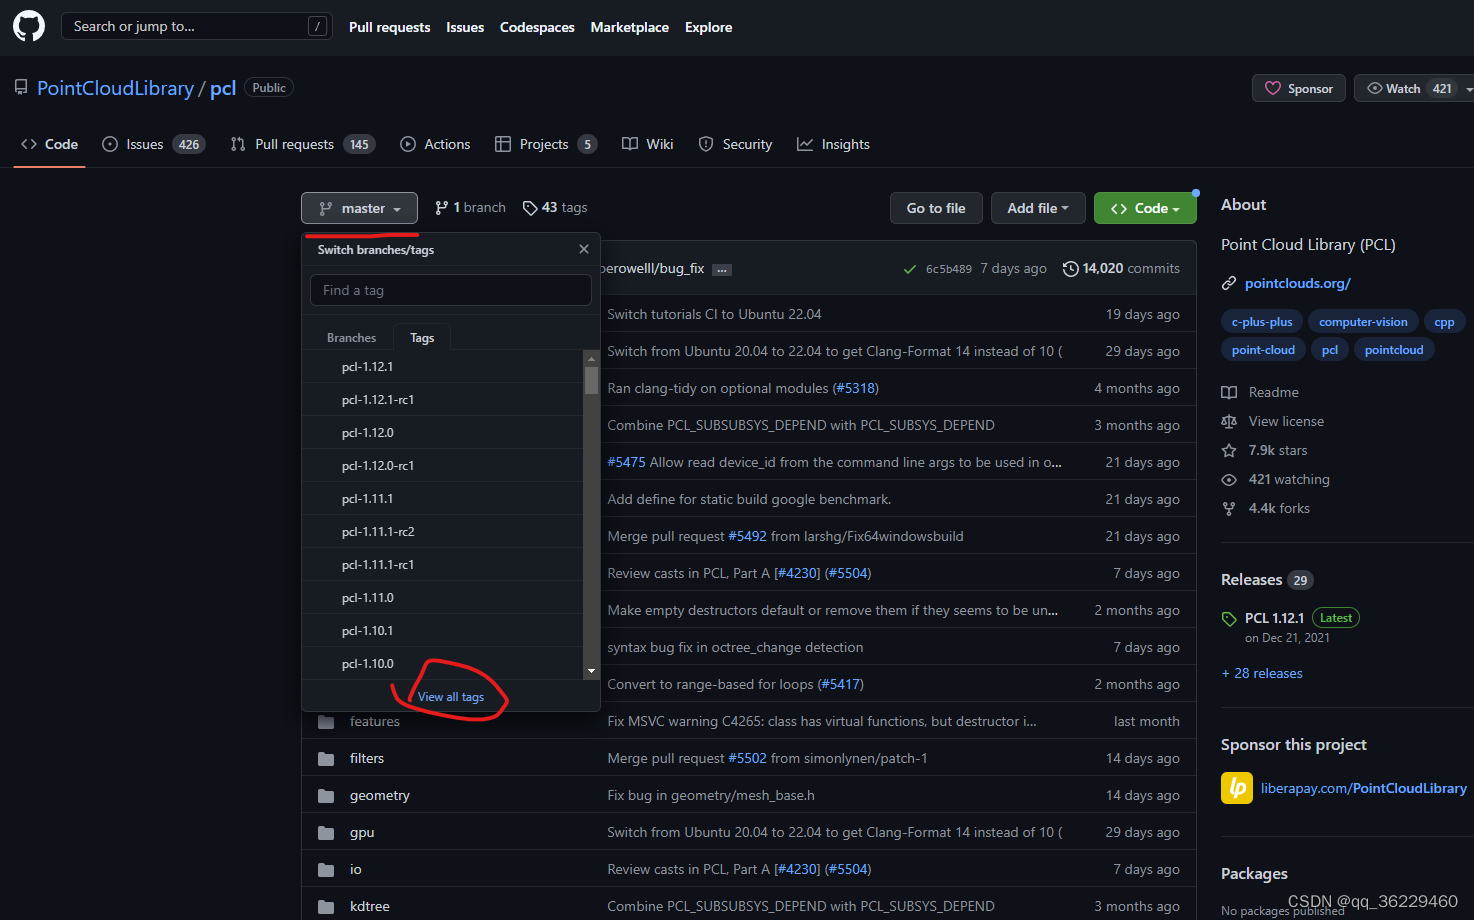The image size is (1474, 920).
Task: Click the 4.4k forks icon
Action: point(1229,508)
